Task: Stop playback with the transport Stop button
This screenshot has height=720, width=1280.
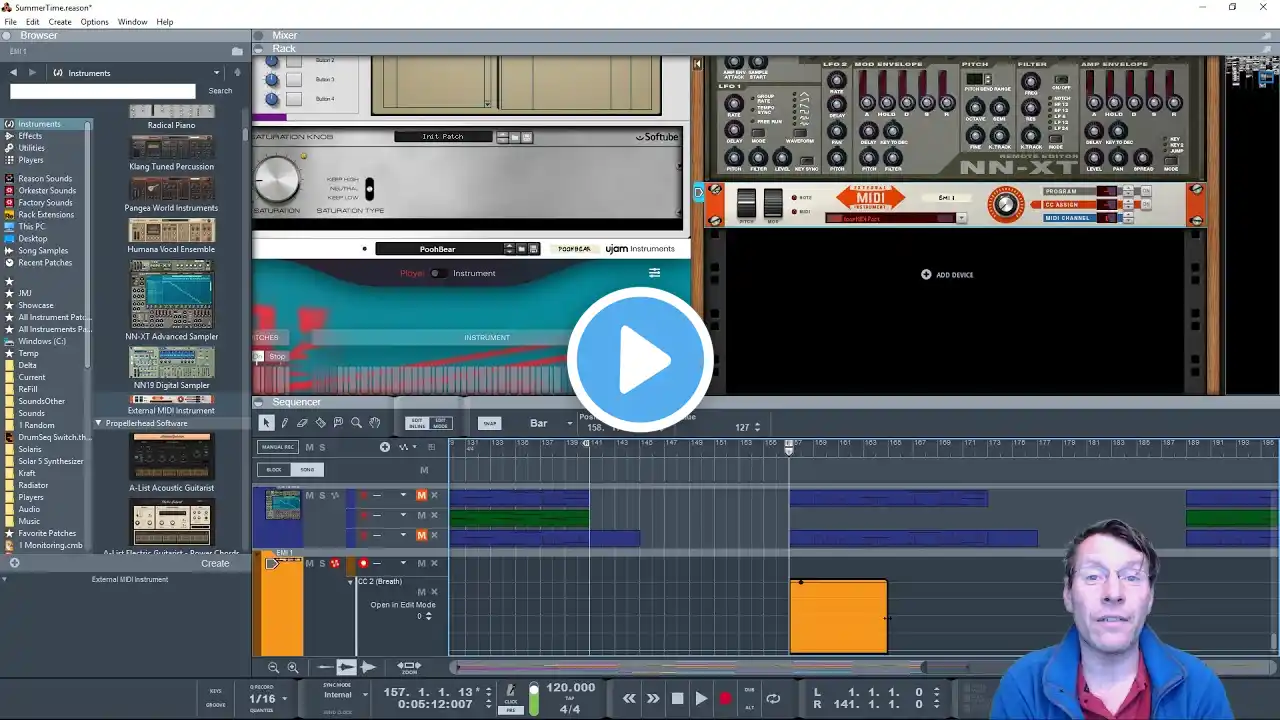Action: (x=677, y=698)
